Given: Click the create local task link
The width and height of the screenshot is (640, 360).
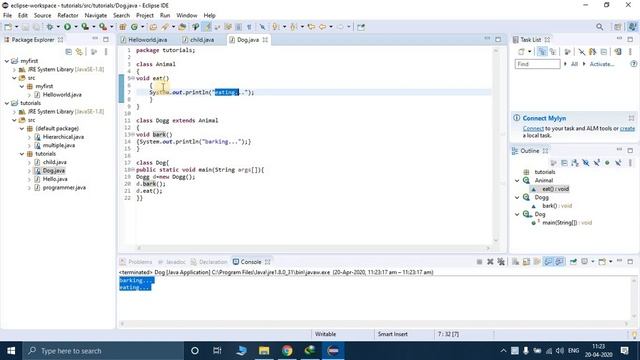Looking at the screenshot, I should pyautogui.click(x=627, y=129).
